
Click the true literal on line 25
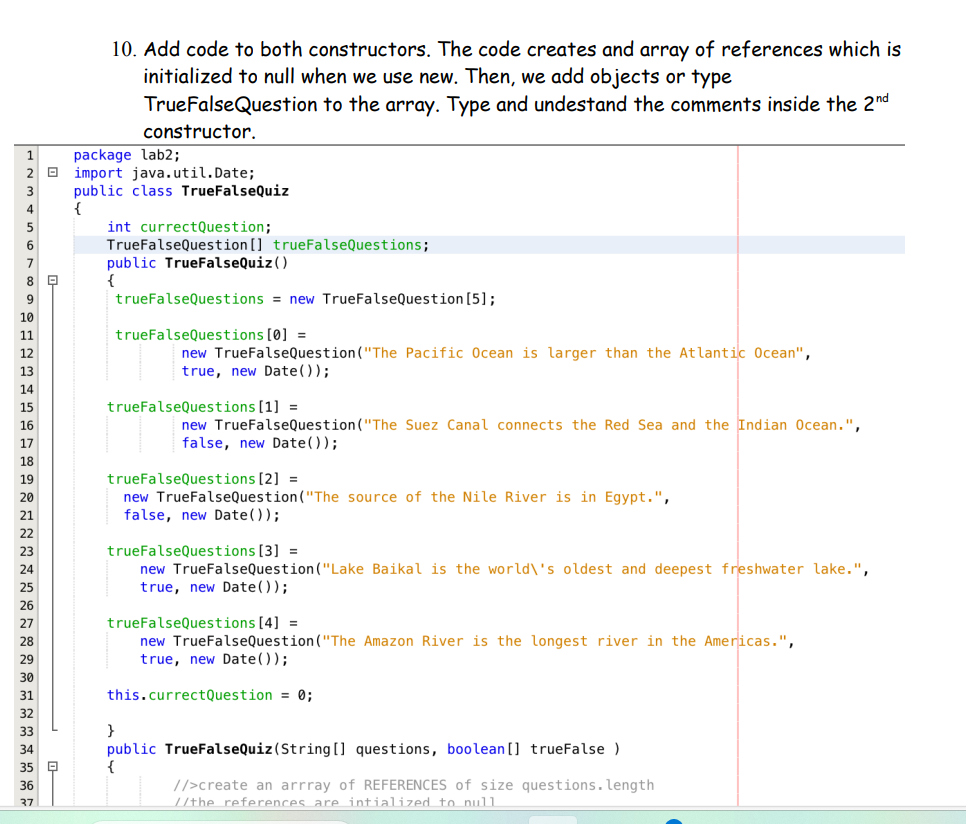click(156, 587)
